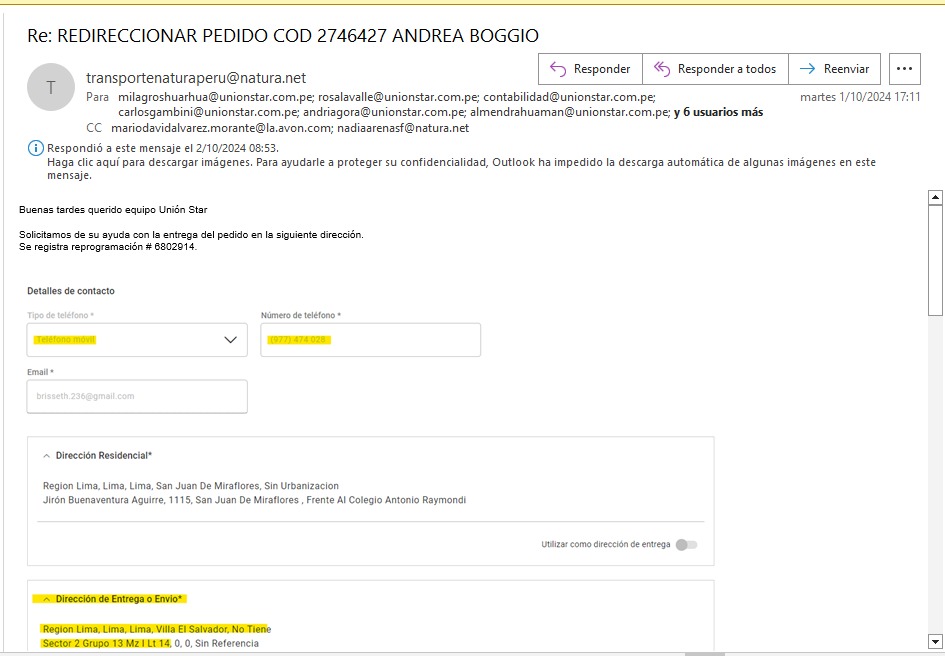Toggle Utilizar como dirección de entrega switch
This screenshot has width=945, height=656.
[686, 545]
